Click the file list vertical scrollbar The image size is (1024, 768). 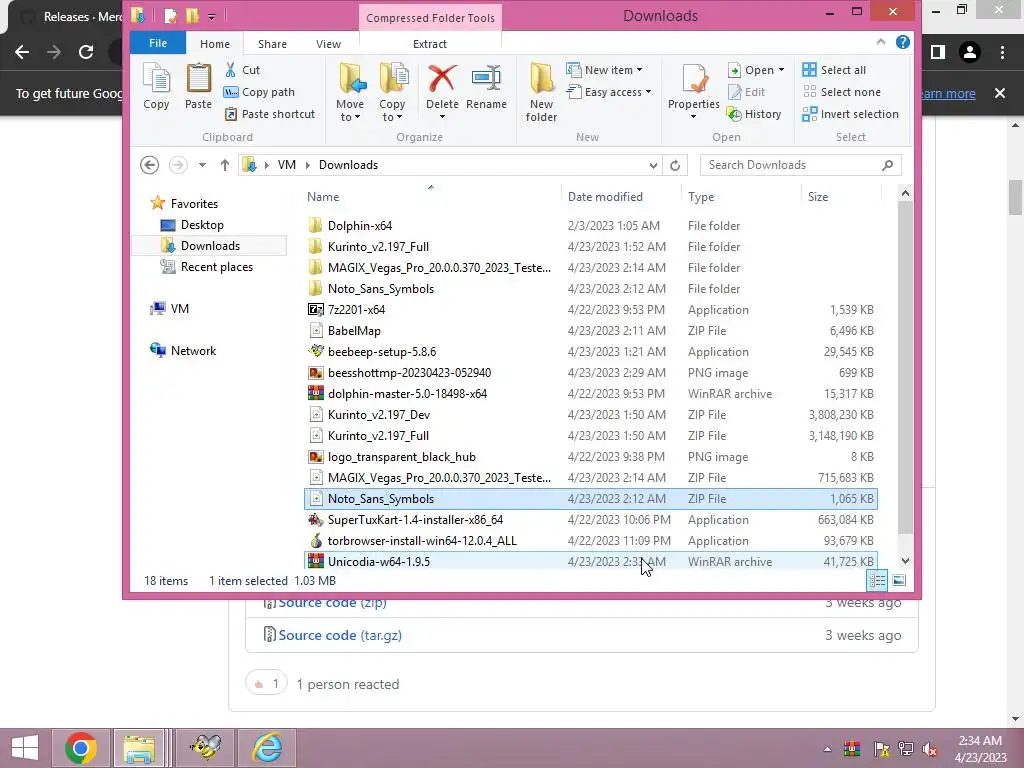(x=905, y=367)
